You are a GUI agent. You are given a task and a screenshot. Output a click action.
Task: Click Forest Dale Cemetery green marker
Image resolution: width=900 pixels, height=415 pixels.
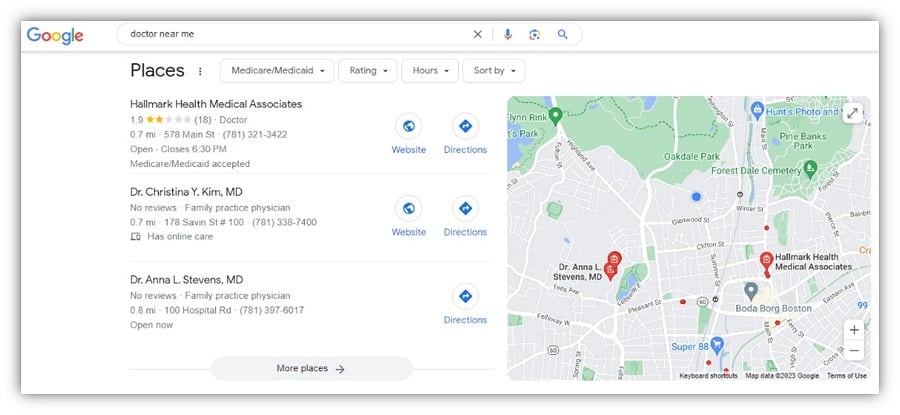point(810,169)
